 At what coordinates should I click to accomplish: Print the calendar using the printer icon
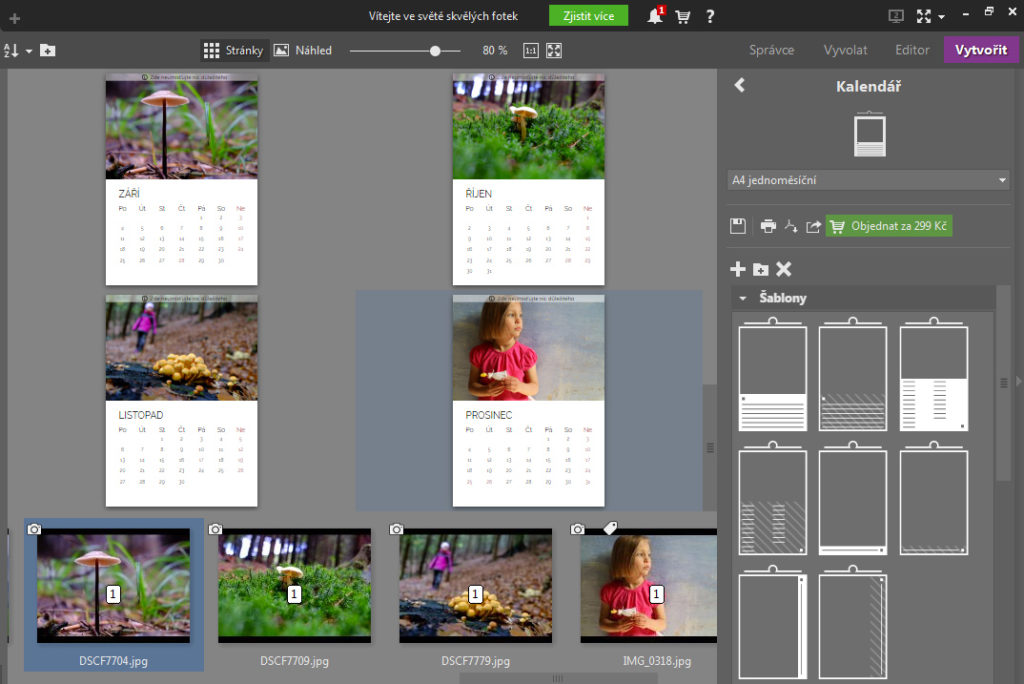point(767,226)
